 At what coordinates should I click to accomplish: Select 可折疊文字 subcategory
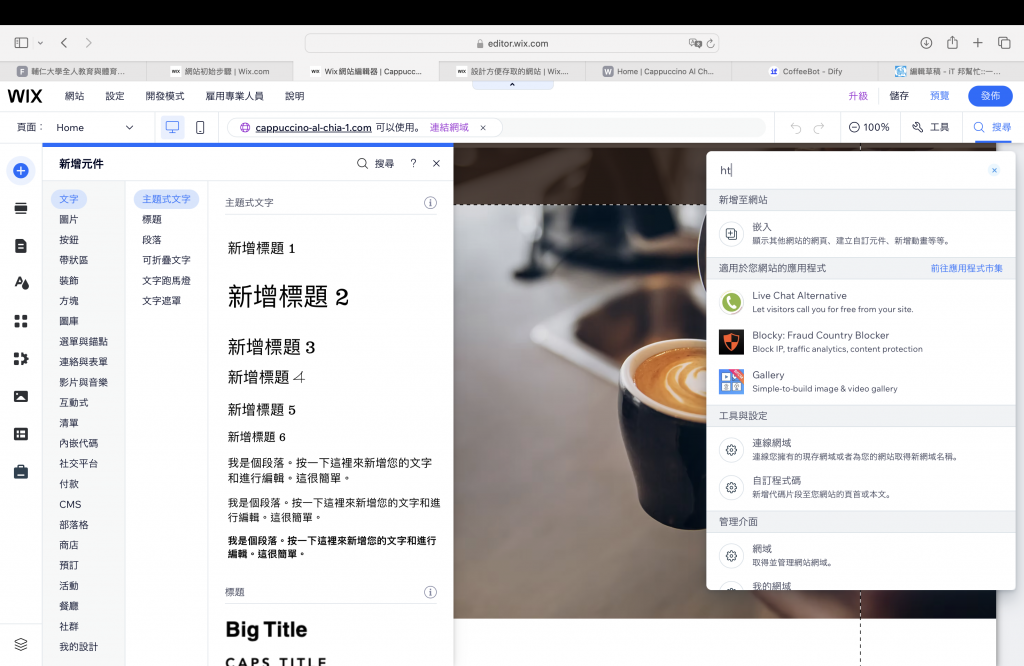pyautogui.click(x=166, y=260)
